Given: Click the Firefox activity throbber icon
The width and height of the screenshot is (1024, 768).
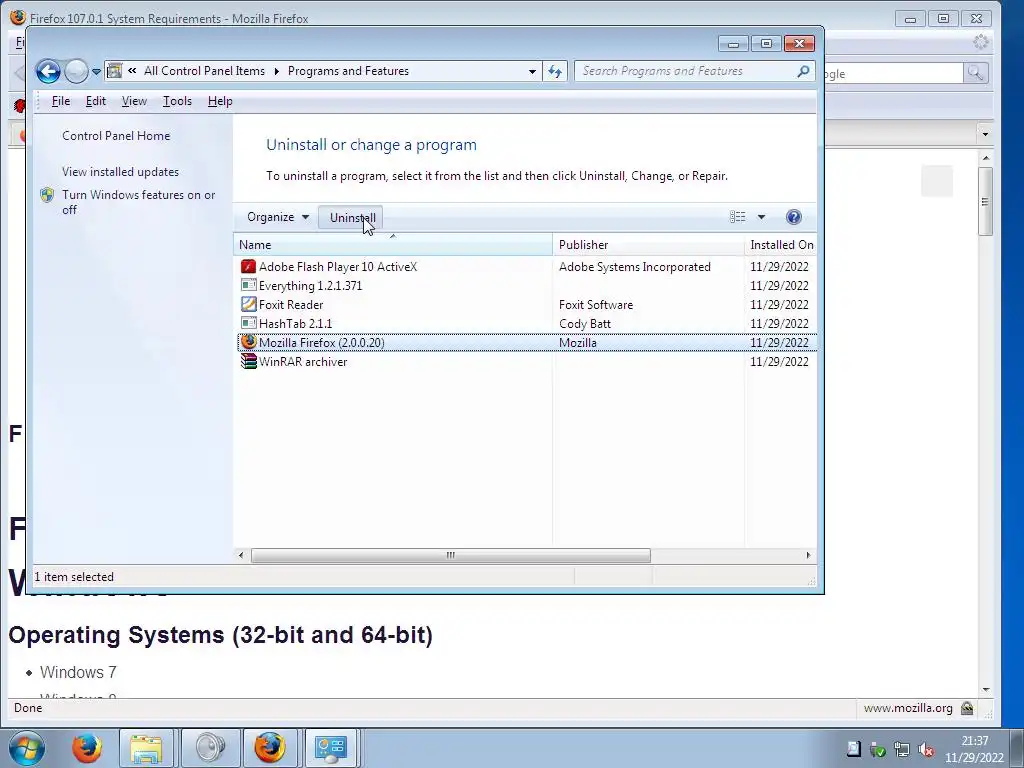Looking at the screenshot, I should 981,42.
